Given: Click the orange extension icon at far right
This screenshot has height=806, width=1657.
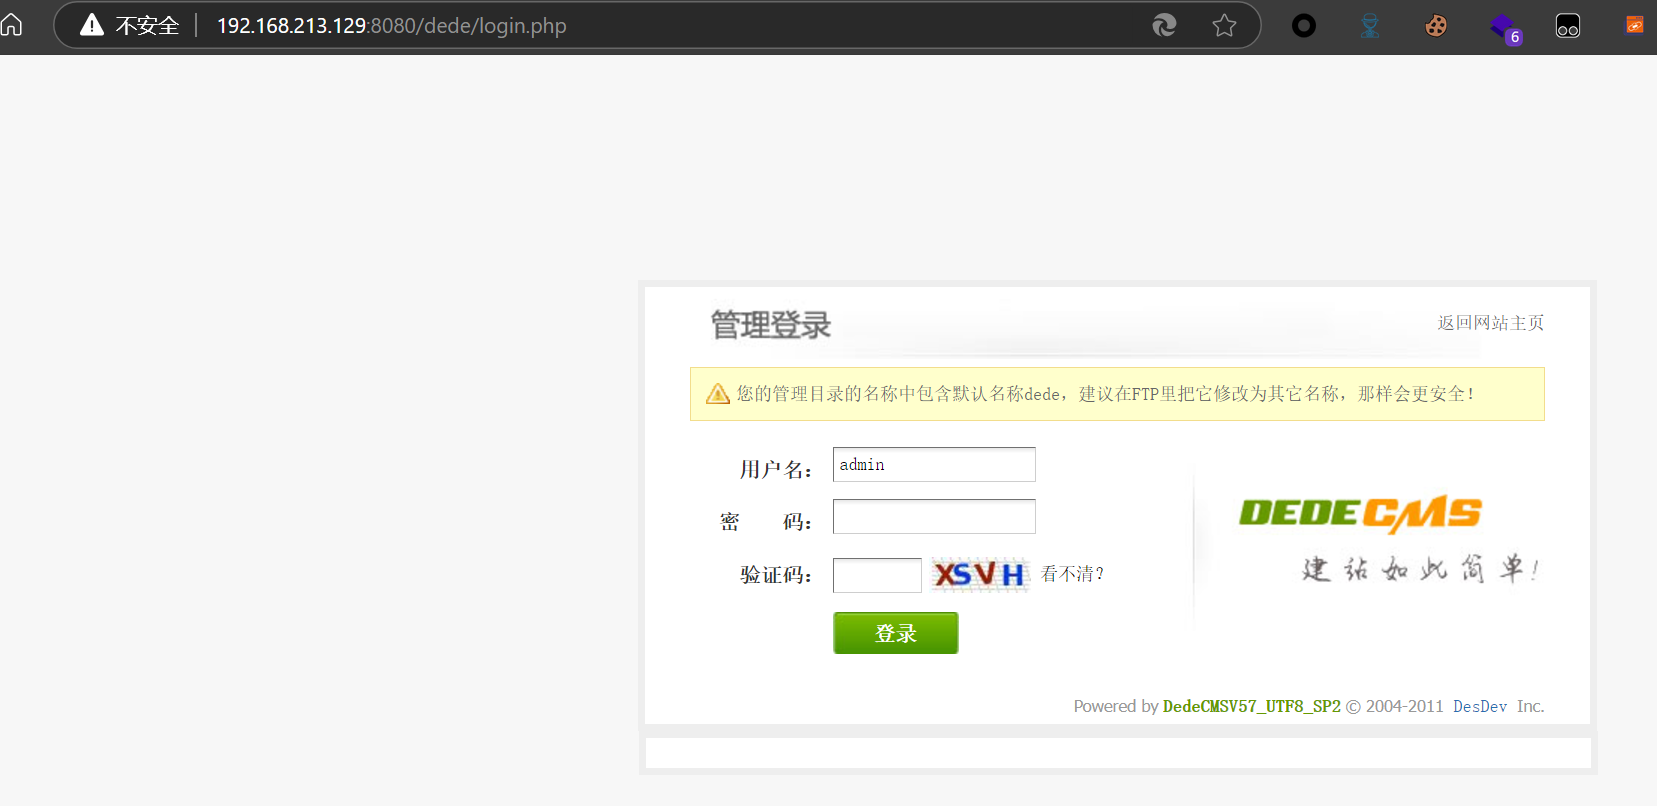Looking at the screenshot, I should [1635, 25].
